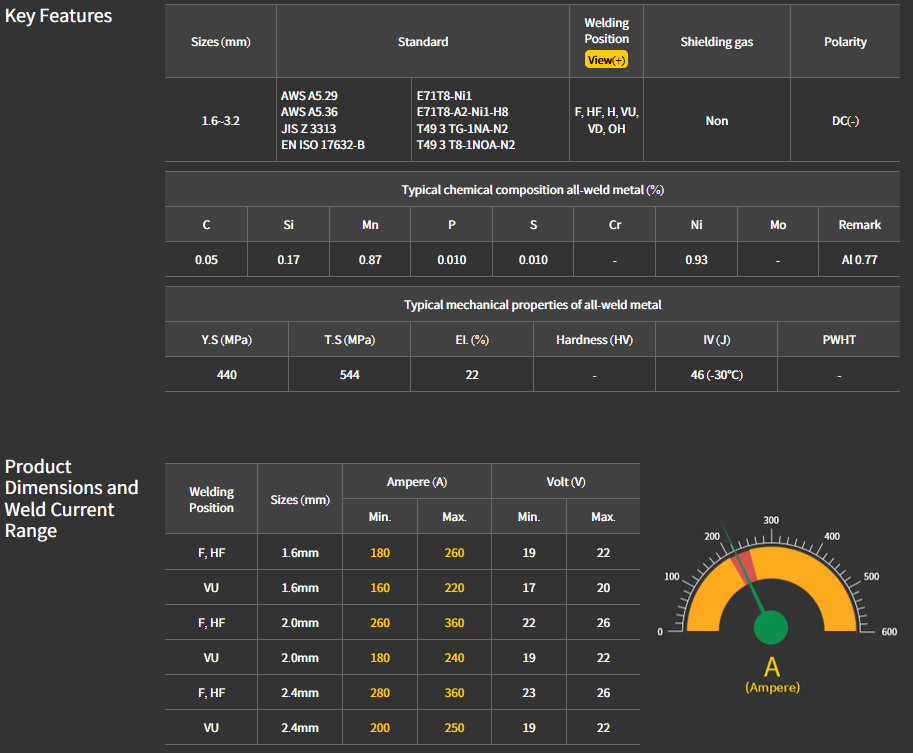Image resolution: width=913 pixels, height=753 pixels.
Task: Click the Ampere (A) column header
Action: [416, 482]
